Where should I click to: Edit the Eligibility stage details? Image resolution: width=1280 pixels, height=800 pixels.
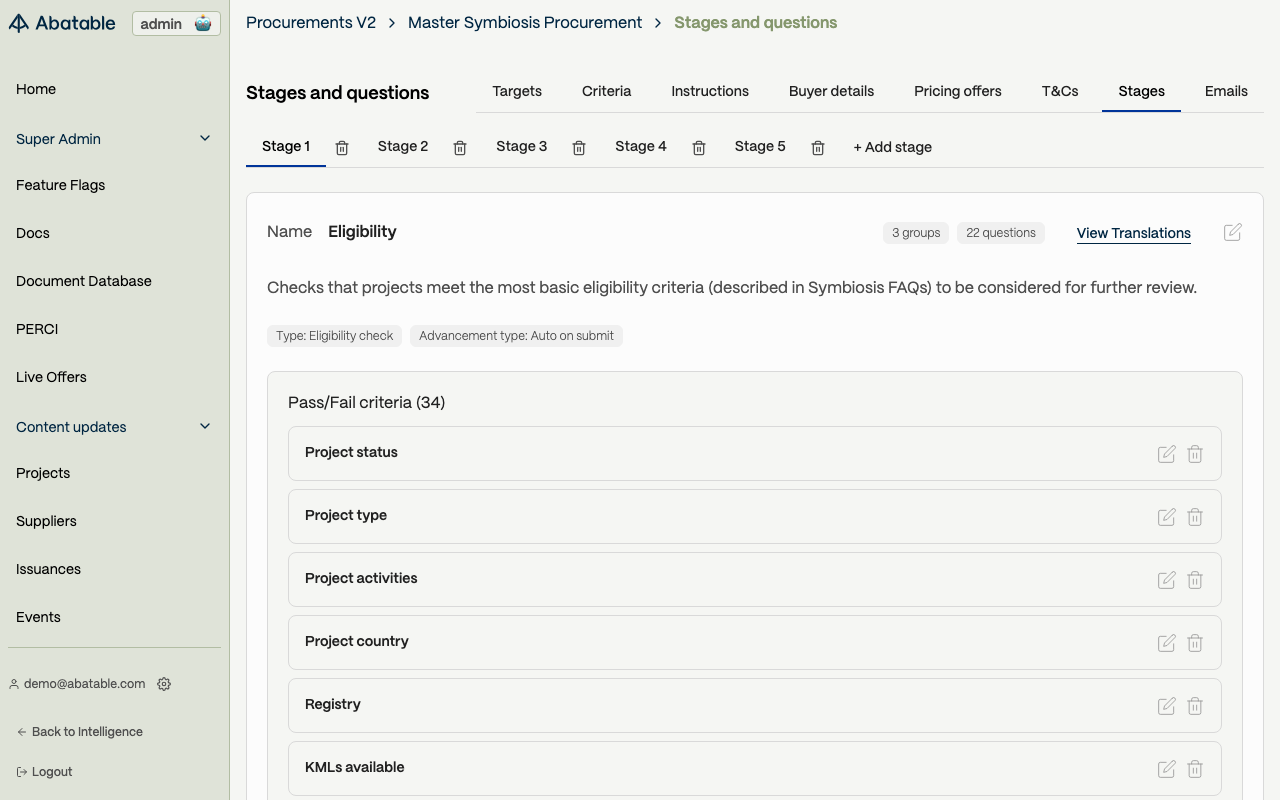coord(1233,232)
